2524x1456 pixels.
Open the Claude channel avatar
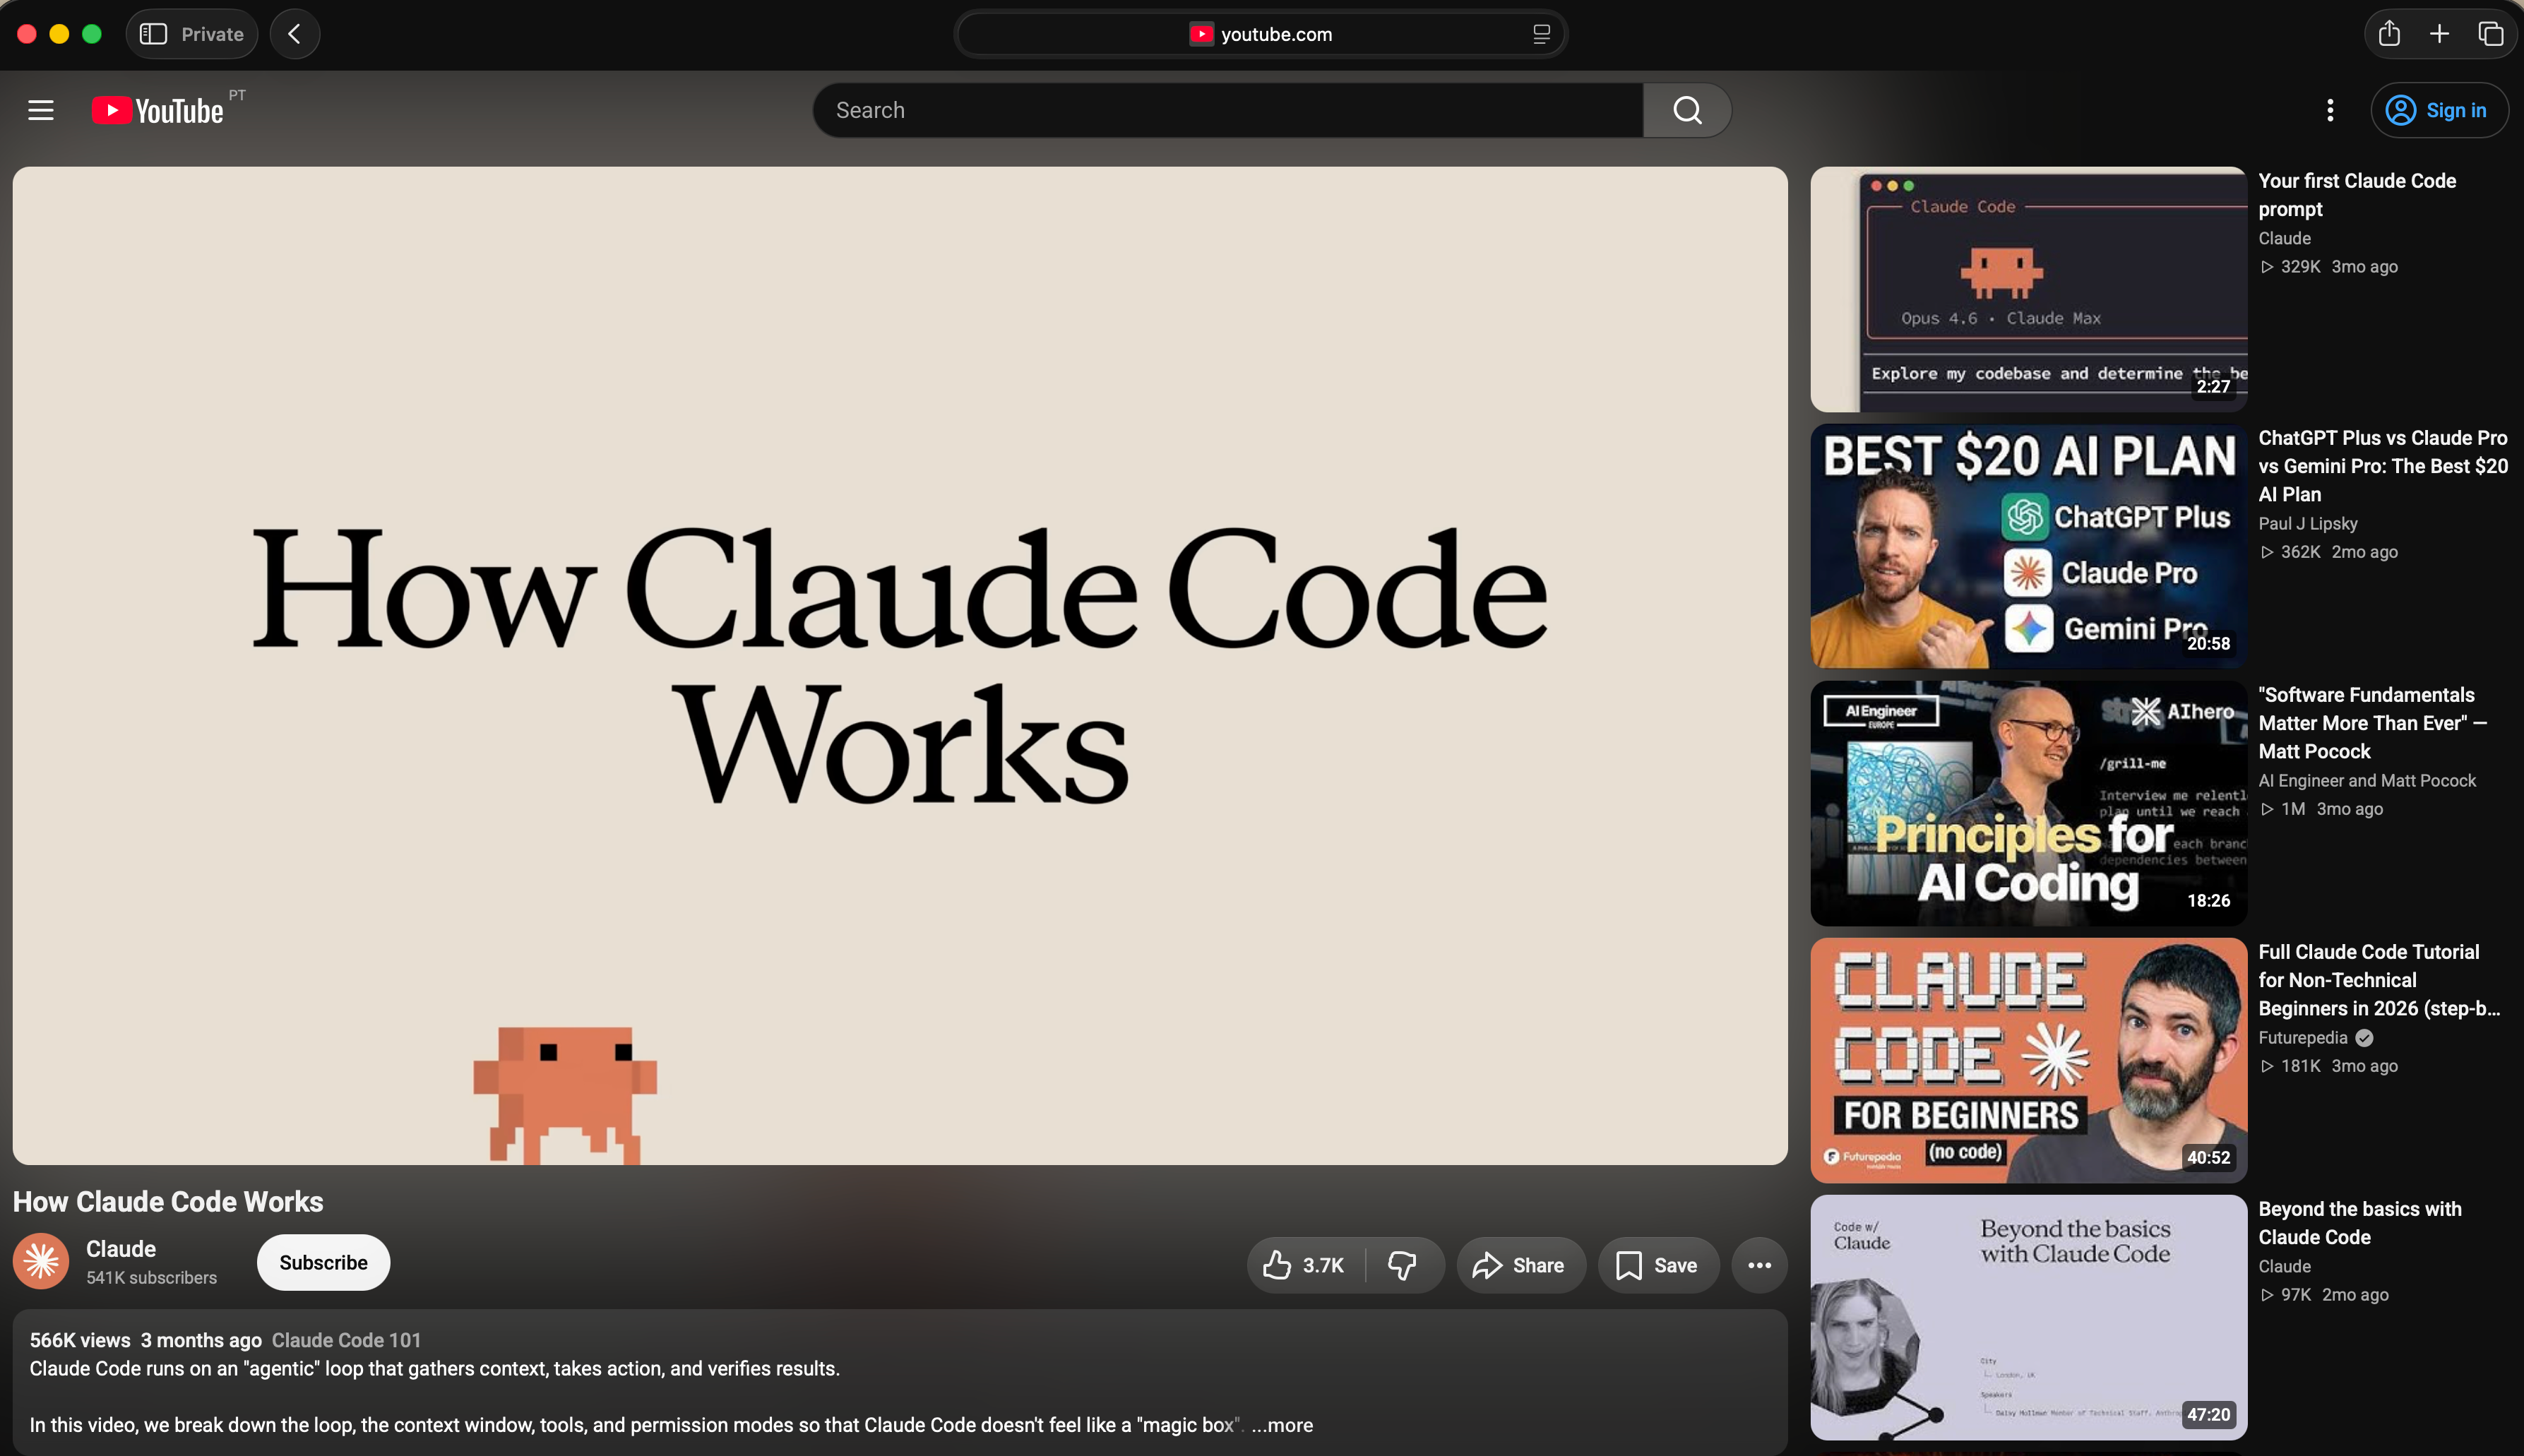point(41,1262)
